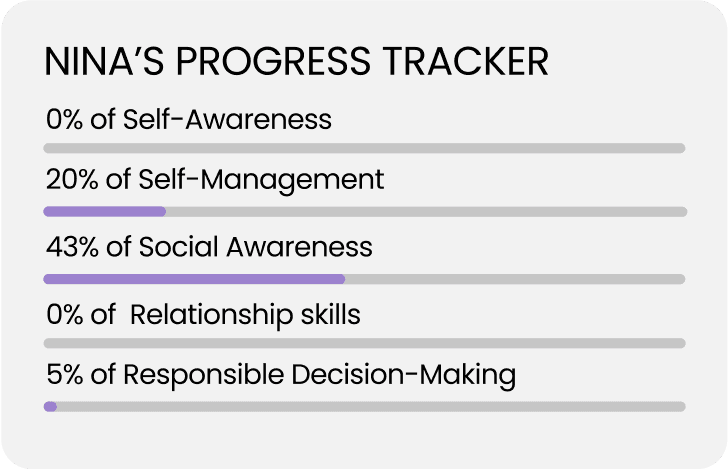Select the "43% of Social Awareness" label
This screenshot has width=728, height=469.
tap(209, 246)
